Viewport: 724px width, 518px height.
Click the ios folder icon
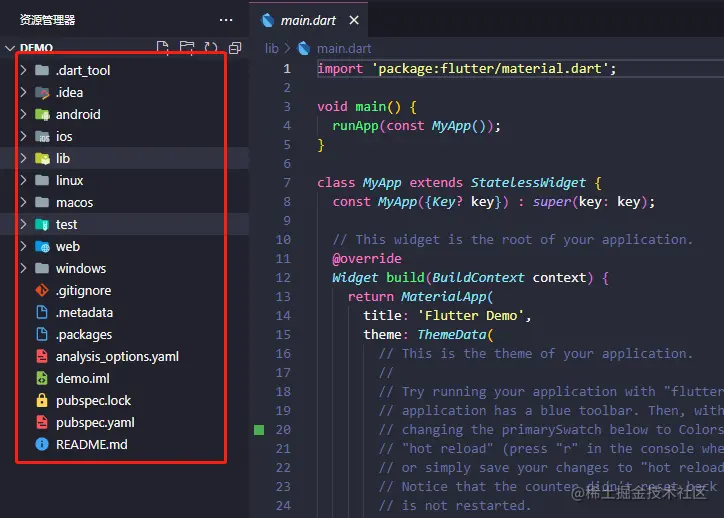42,136
